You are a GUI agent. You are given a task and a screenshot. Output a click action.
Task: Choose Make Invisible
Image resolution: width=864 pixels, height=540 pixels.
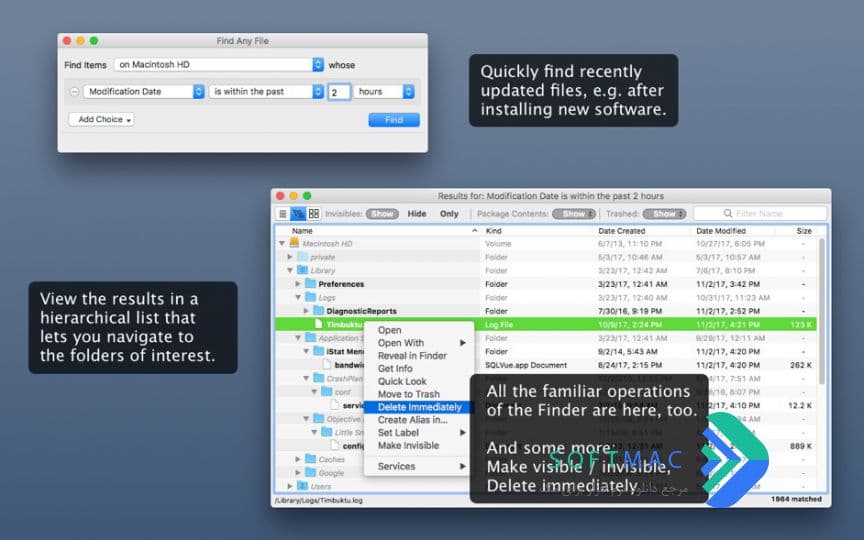(x=417, y=445)
